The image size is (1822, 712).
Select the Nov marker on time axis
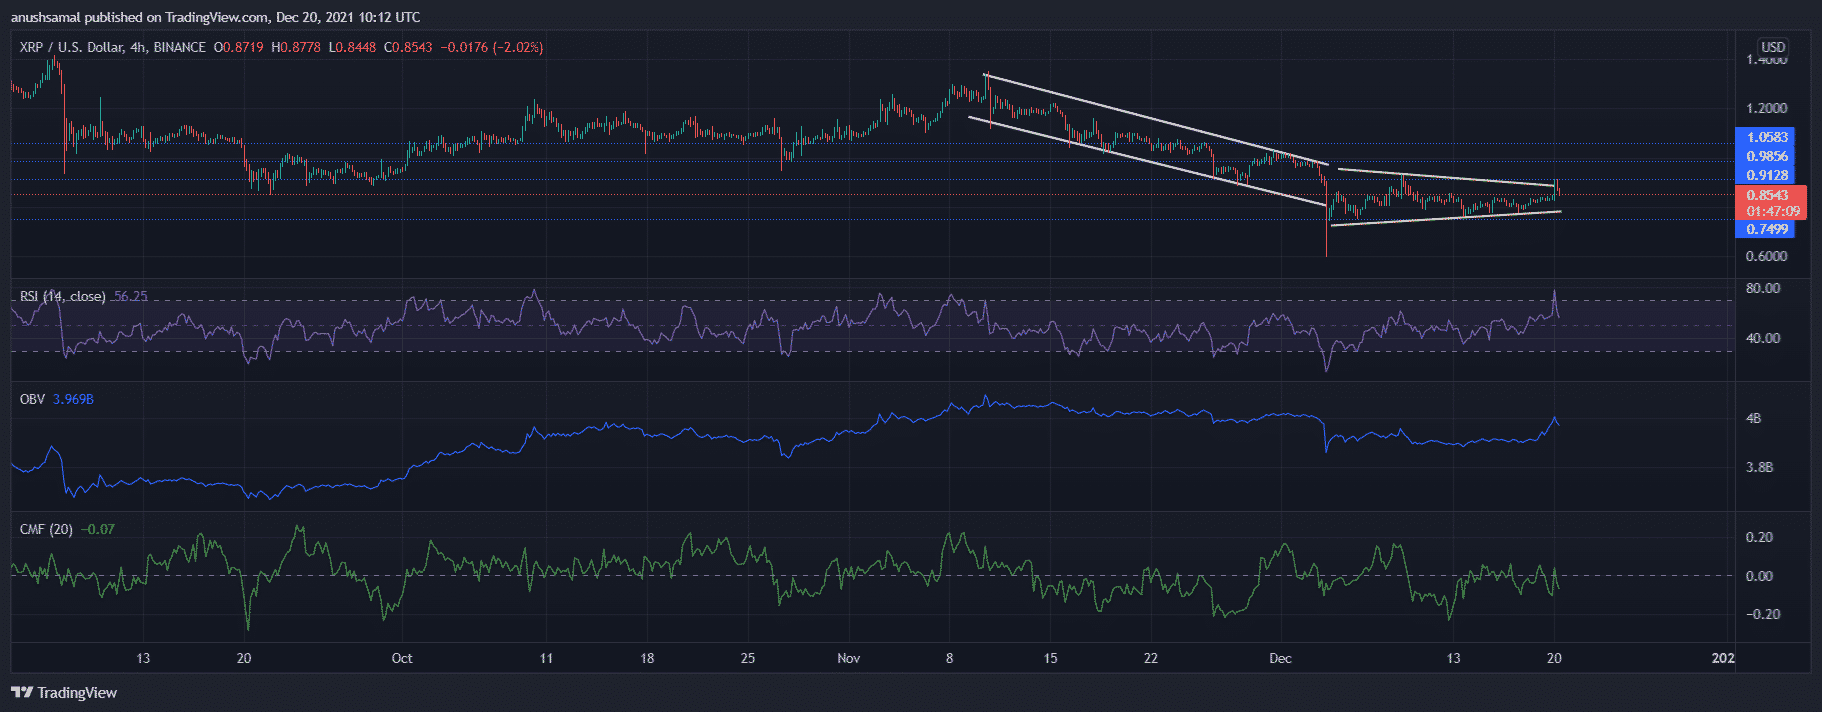tap(848, 658)
